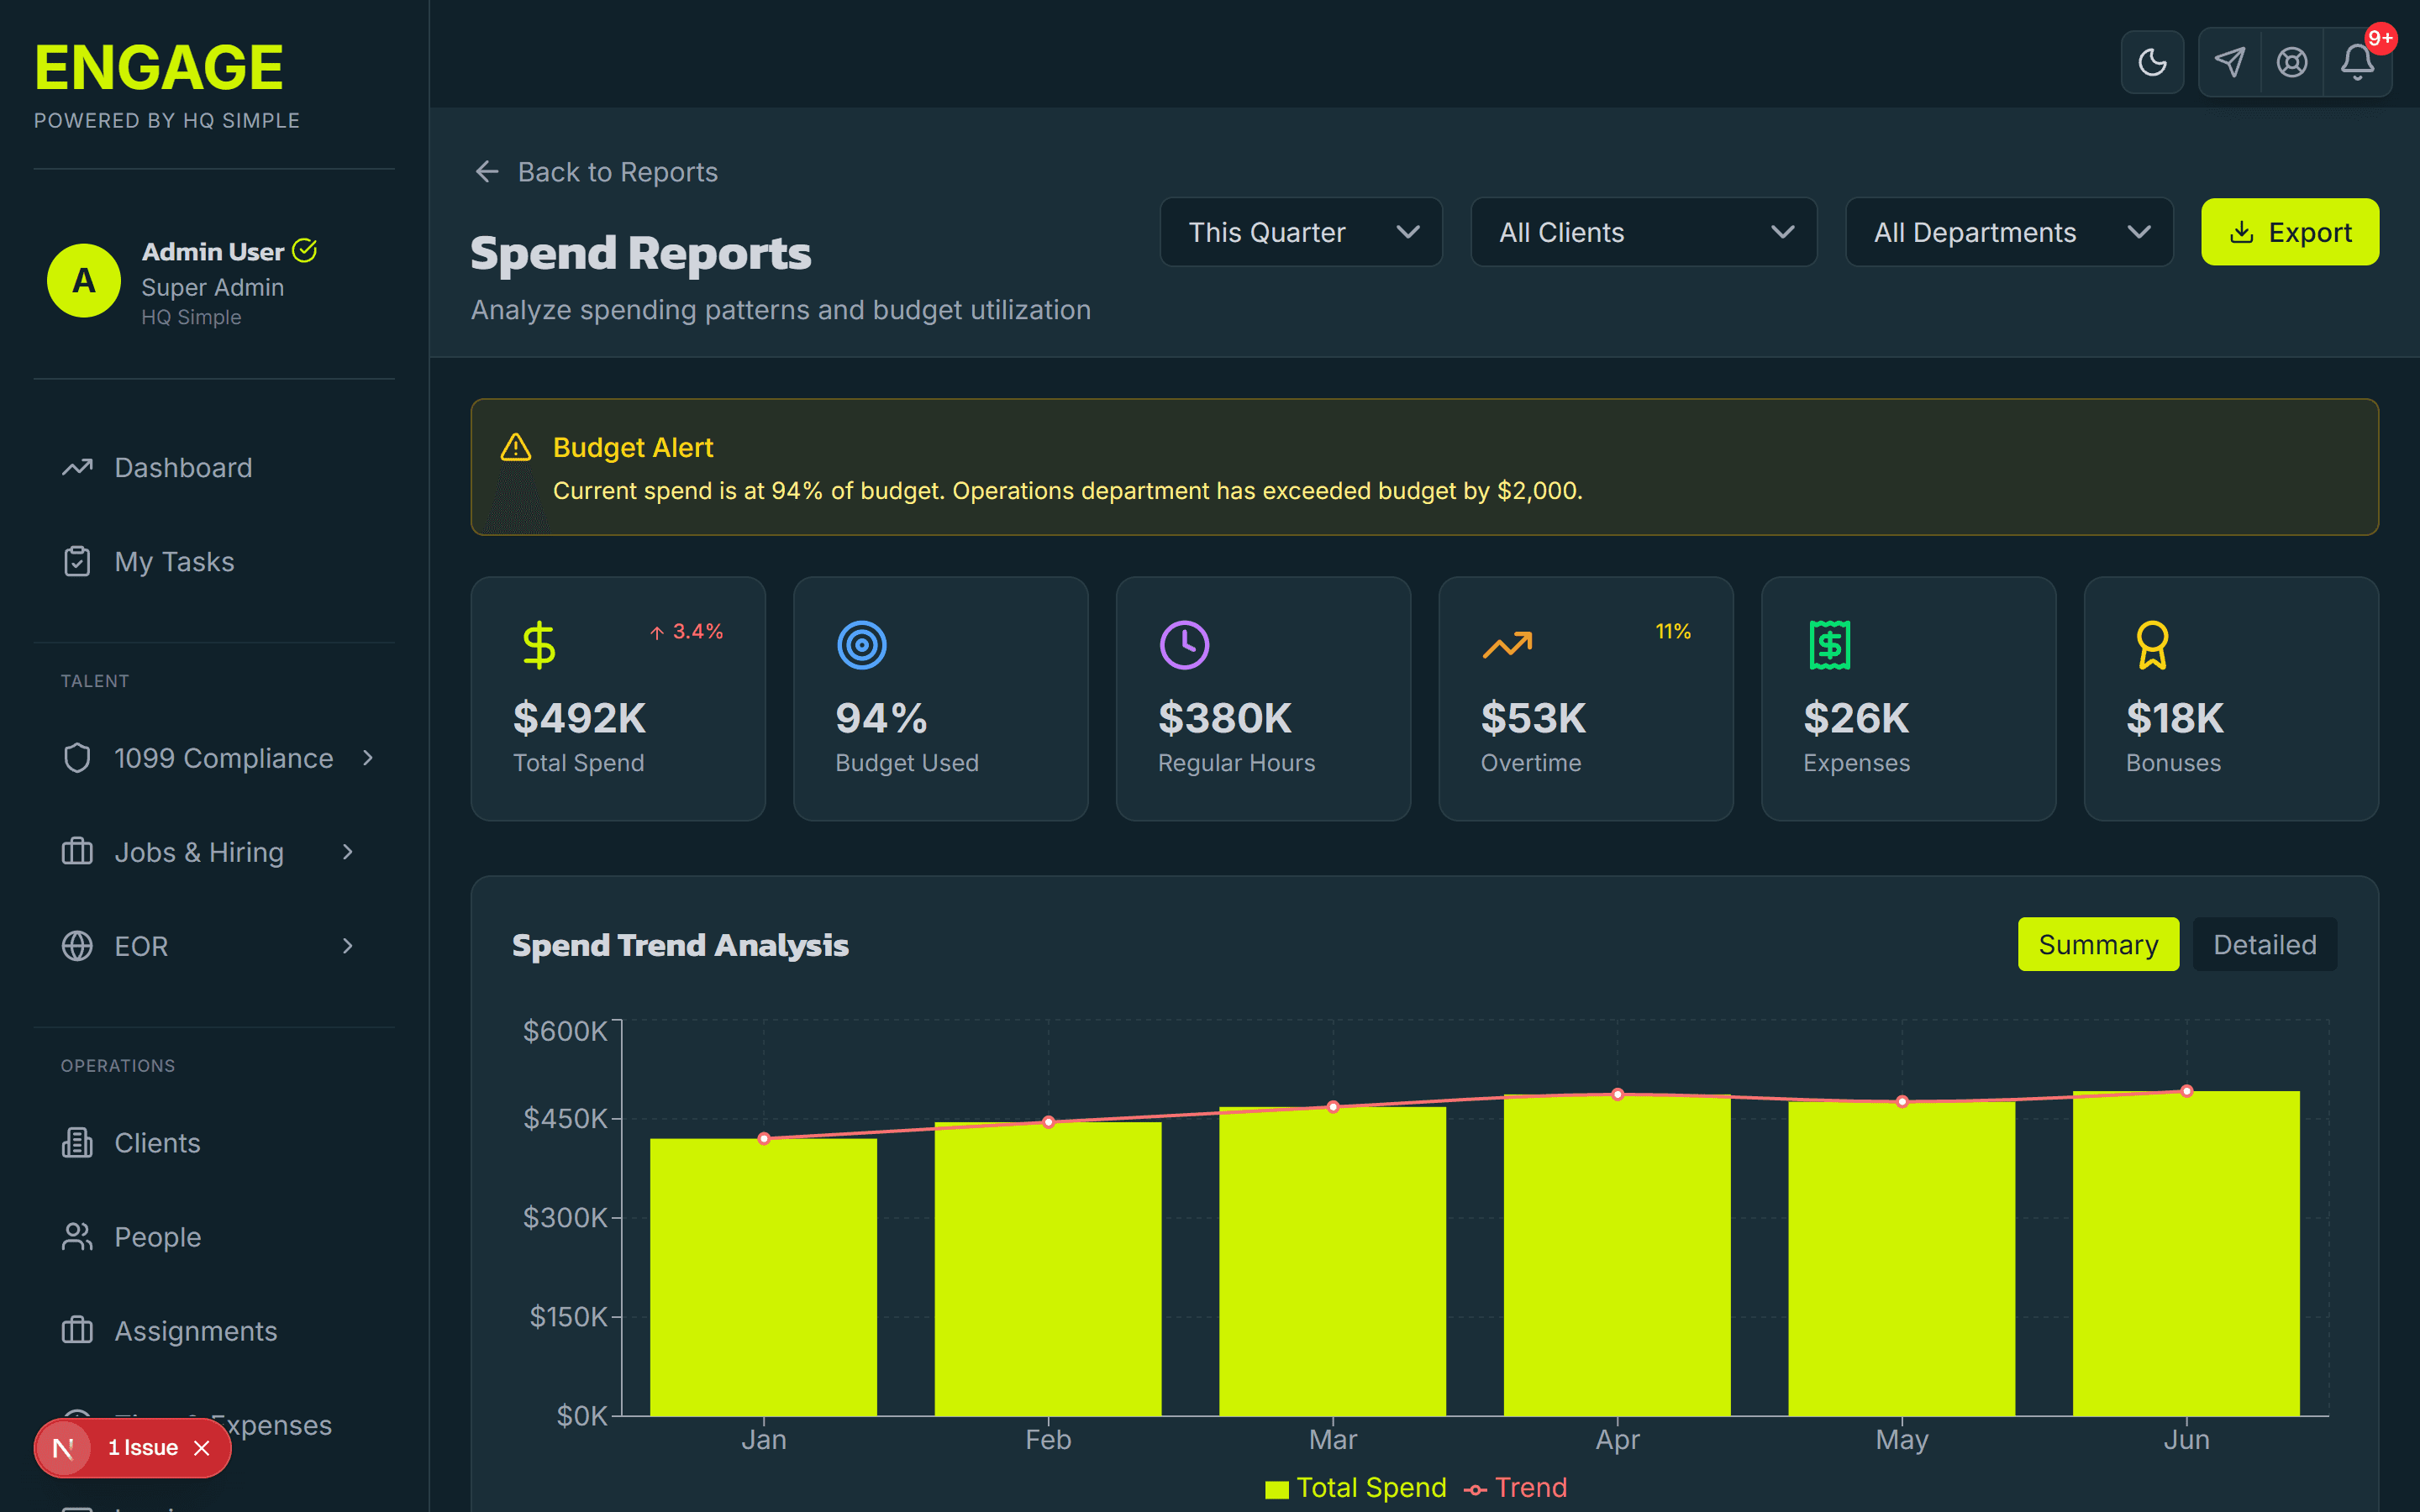Click the Jobs & Hiring briefcase icon
Image resolution: width=2420 pixels, height=1512 pixels.
tap(77, 852)
